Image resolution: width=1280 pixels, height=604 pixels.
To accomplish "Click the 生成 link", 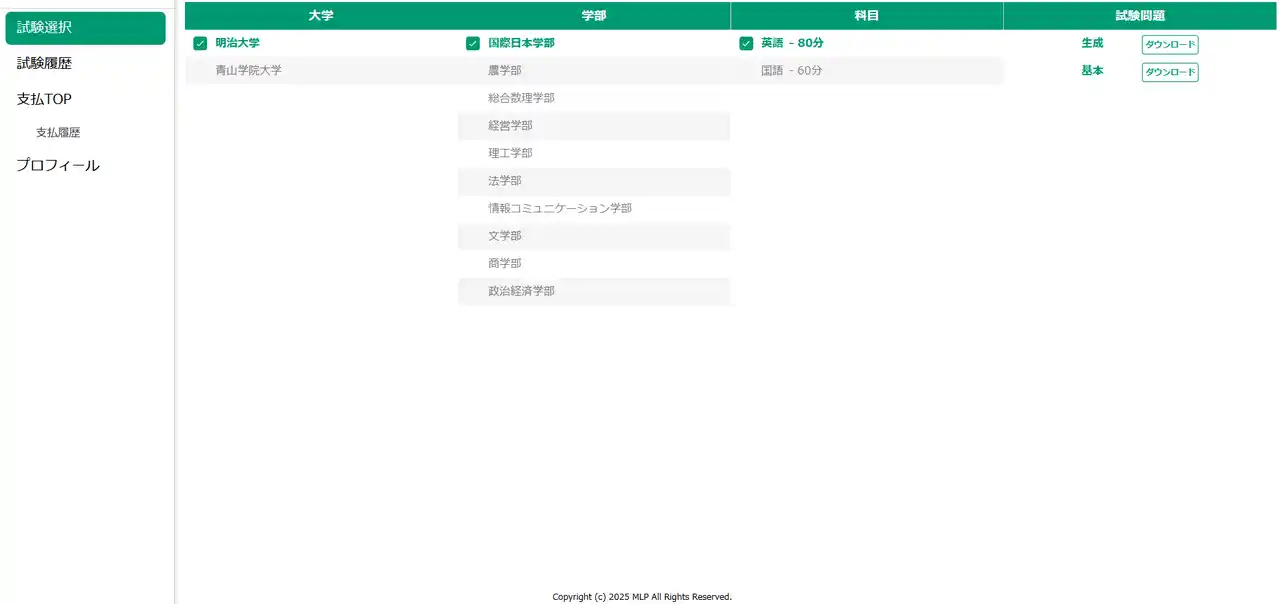I will tap(1092, 43).
